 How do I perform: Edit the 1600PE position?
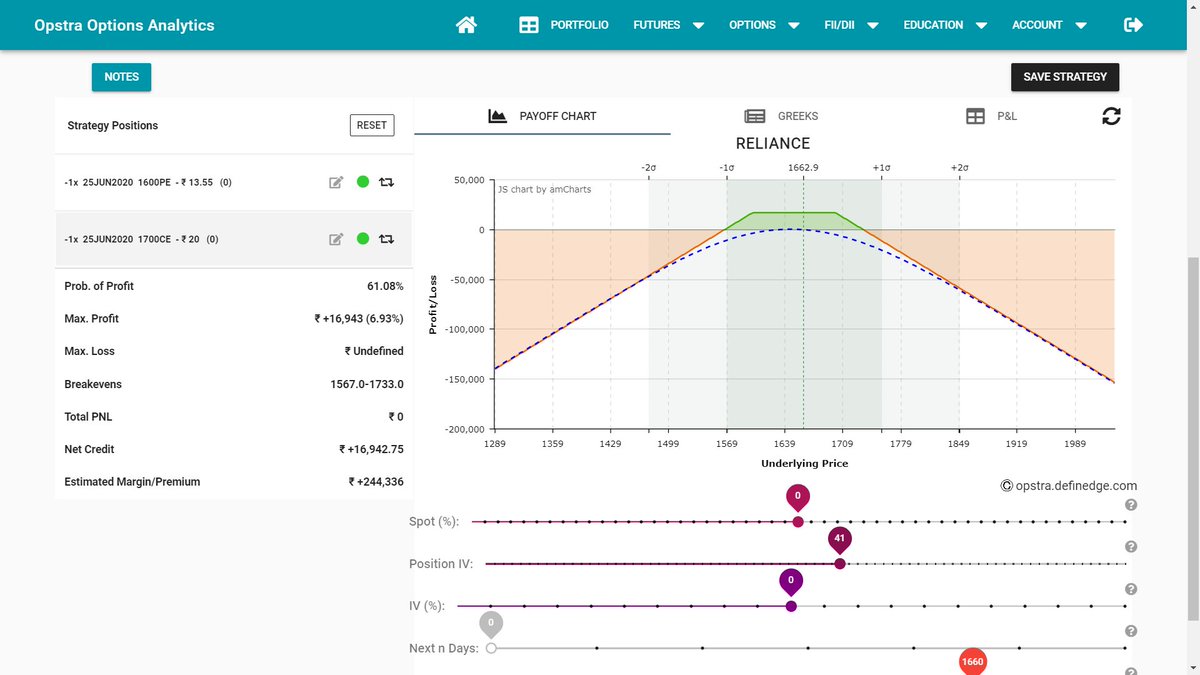click(x=336, y=183)
